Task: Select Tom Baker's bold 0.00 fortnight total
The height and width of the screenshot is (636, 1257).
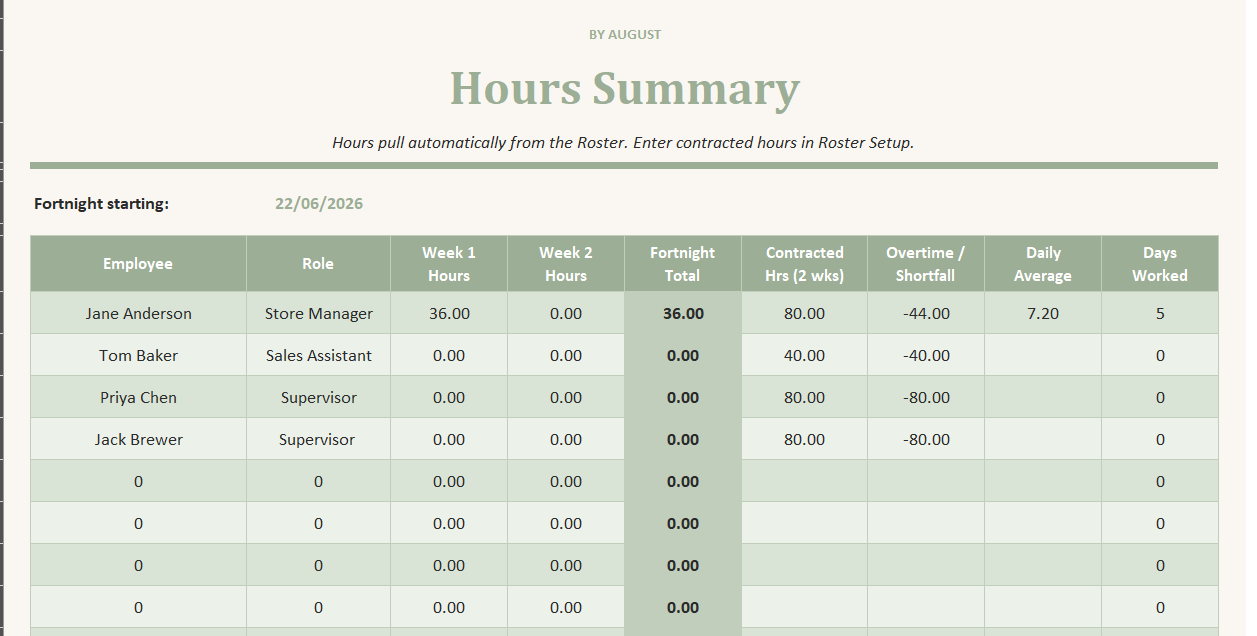Action: pos(683,355)
